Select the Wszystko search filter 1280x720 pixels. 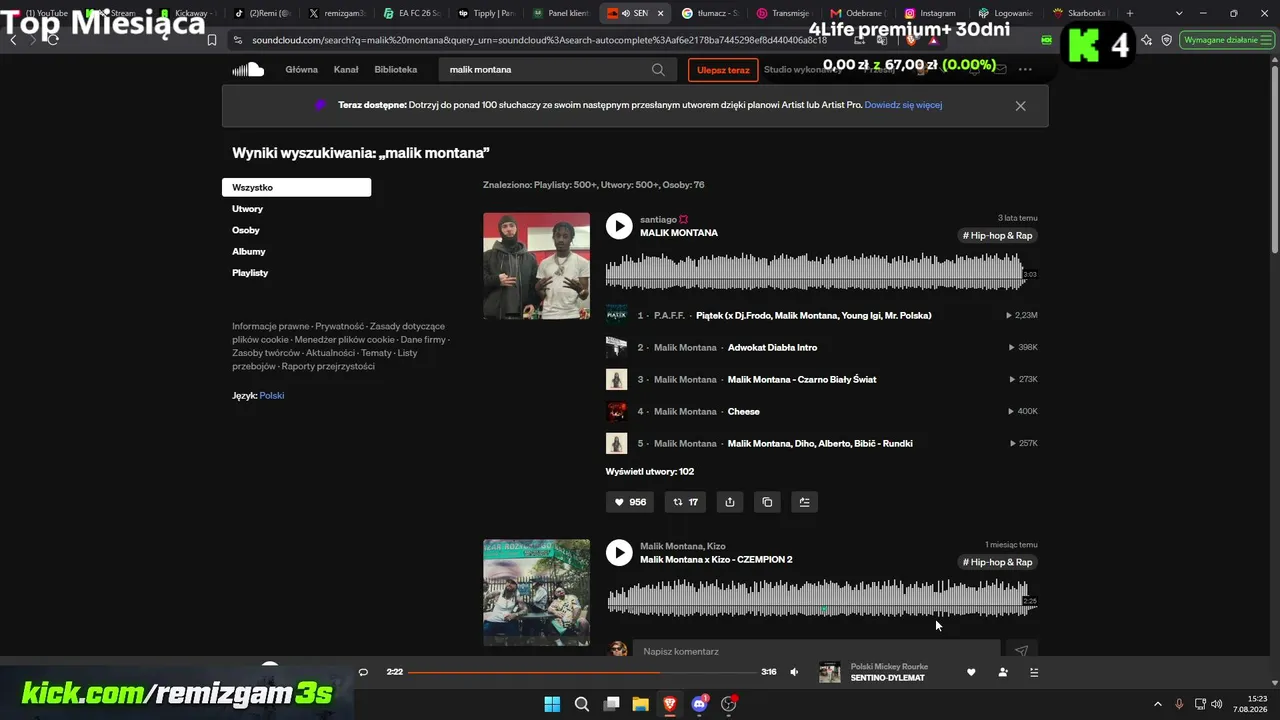pos(296,187)
